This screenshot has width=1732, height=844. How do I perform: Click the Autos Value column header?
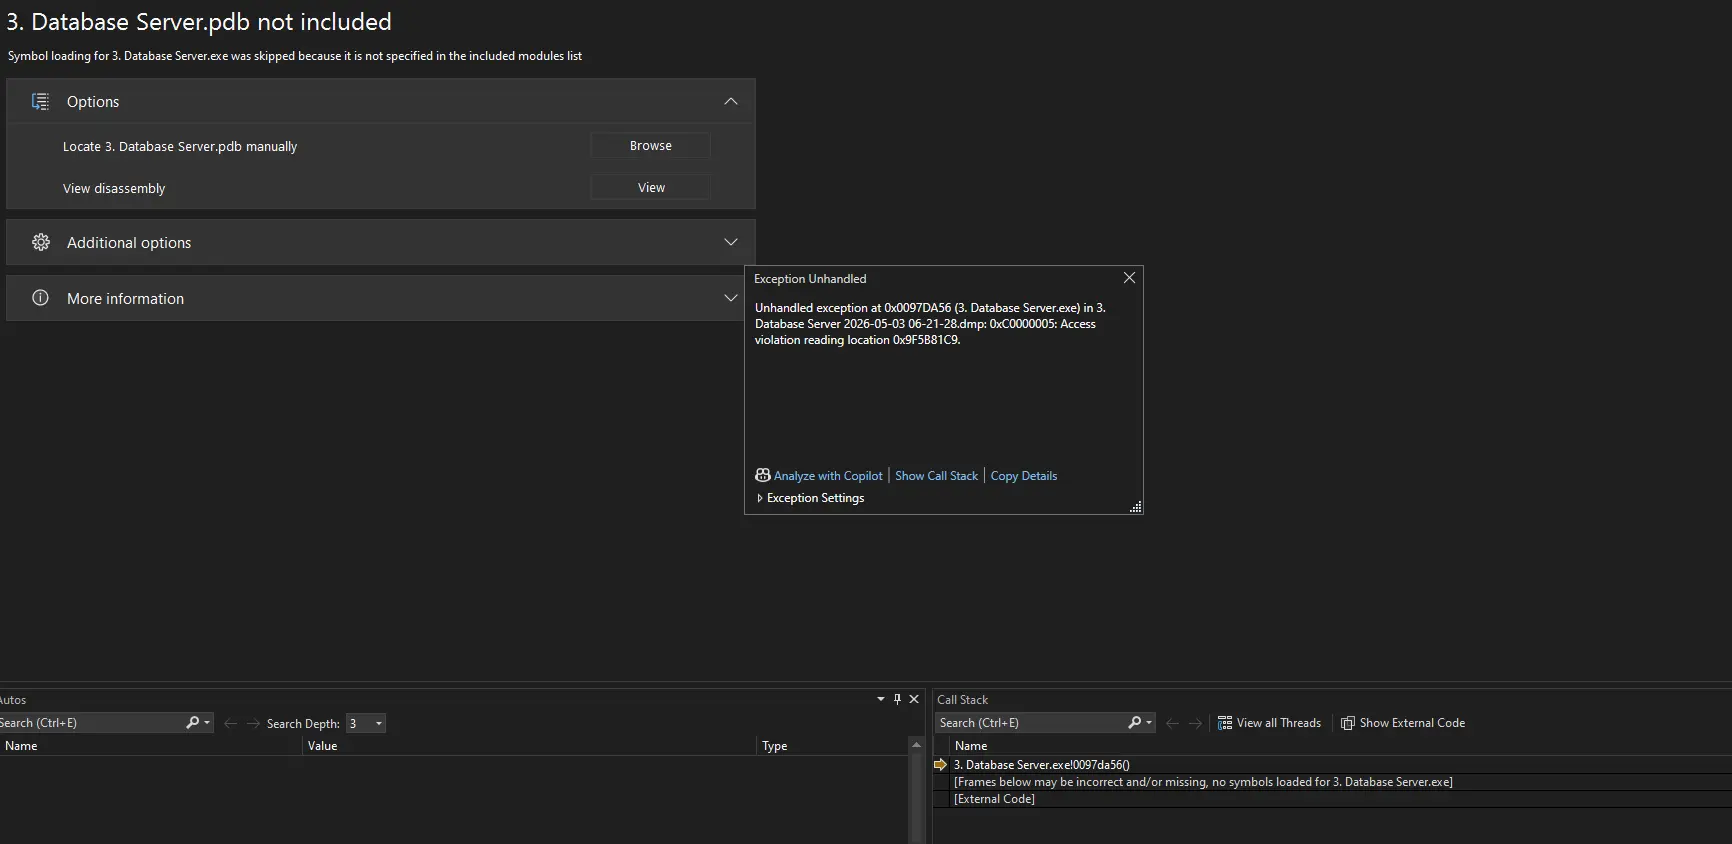529,746
